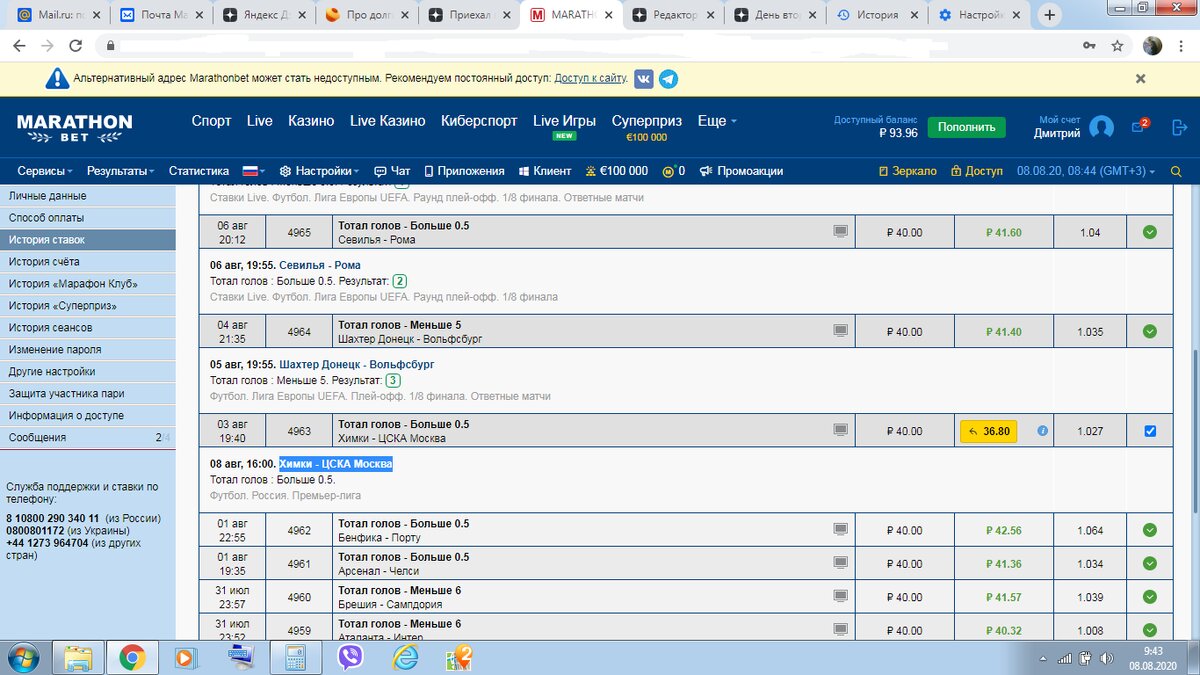This screenshot has height=675, width=1200.
Task: Click the bet slip icon for Севилья - Рома
Action: (840, 231)
